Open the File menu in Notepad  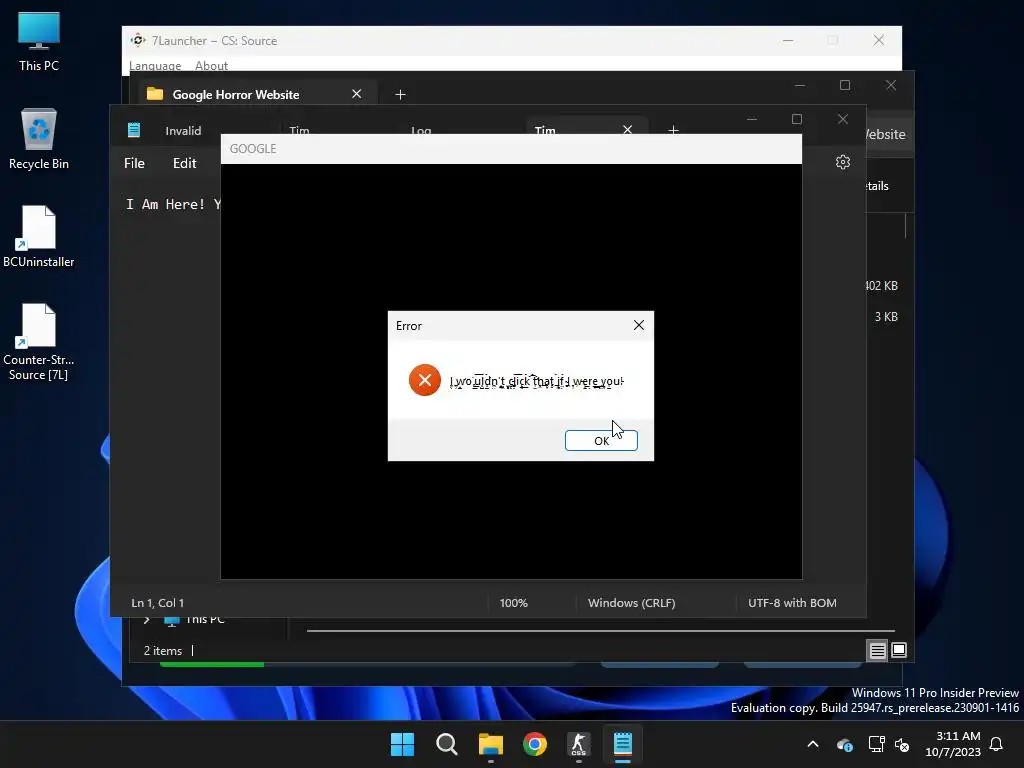pyautogui.click(x=135, y=163)
